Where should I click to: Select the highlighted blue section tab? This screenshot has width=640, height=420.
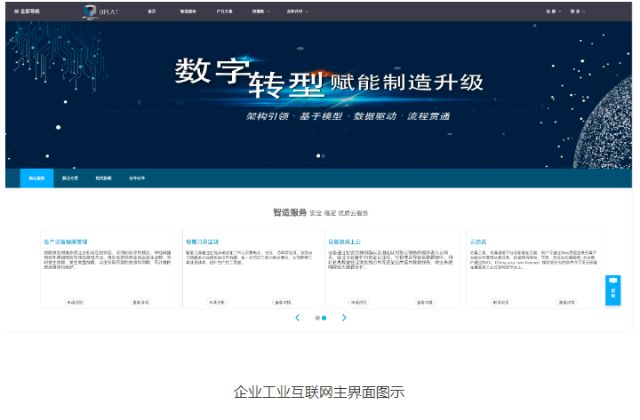[37, 178]
